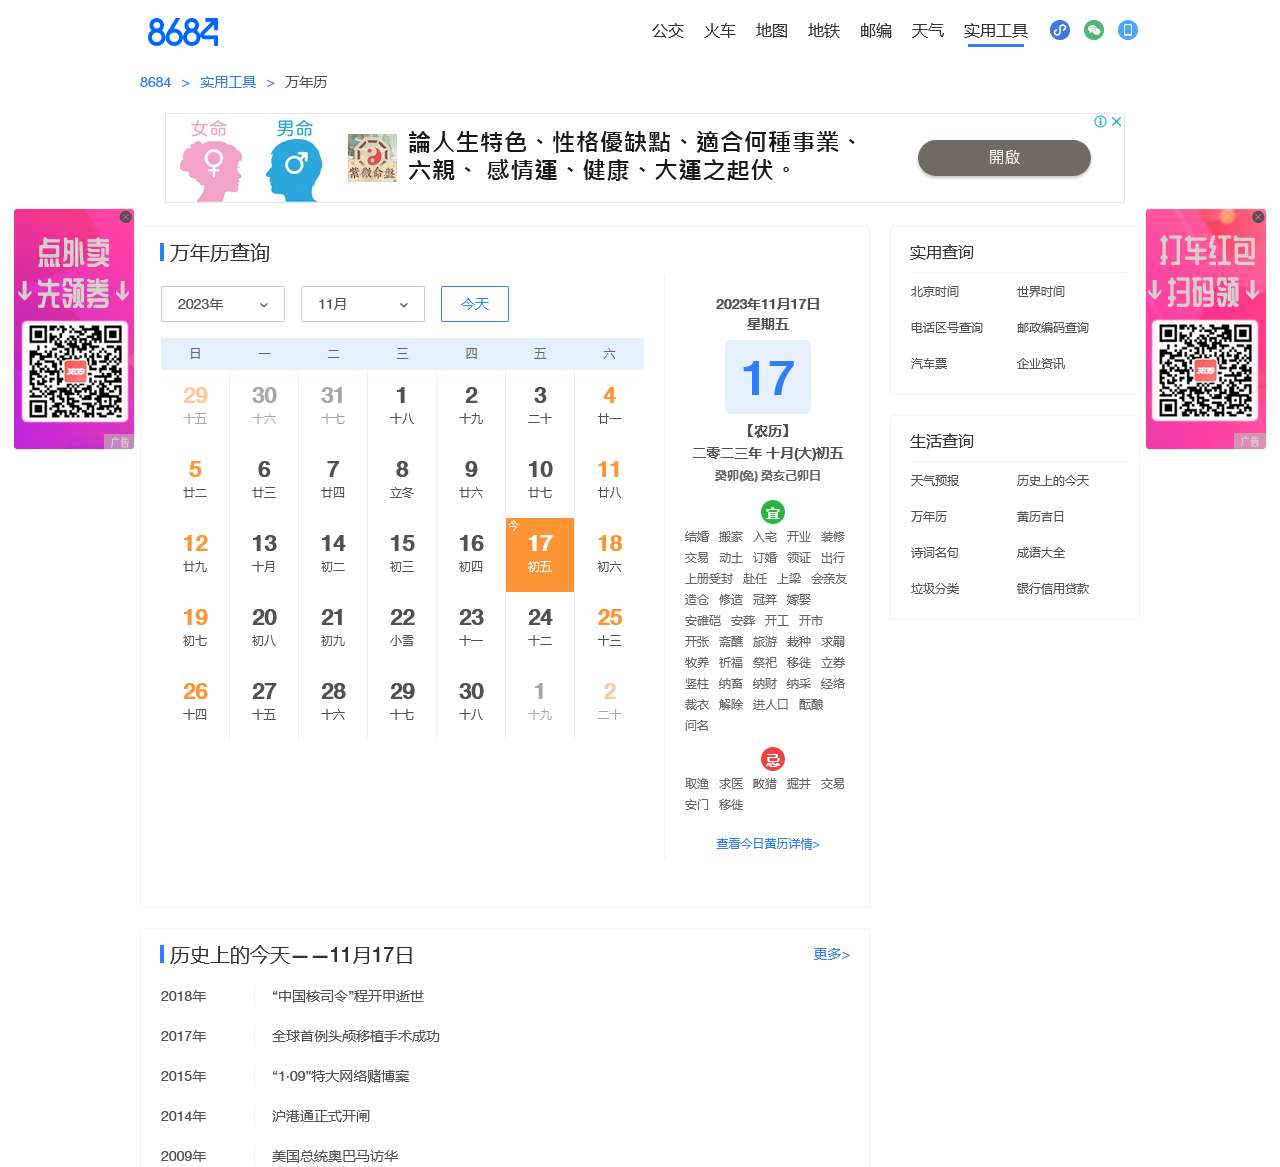Viewport: 1280px width, 1167px height.
Task: Click the large blue 17 date box
Action: [768, 377]
